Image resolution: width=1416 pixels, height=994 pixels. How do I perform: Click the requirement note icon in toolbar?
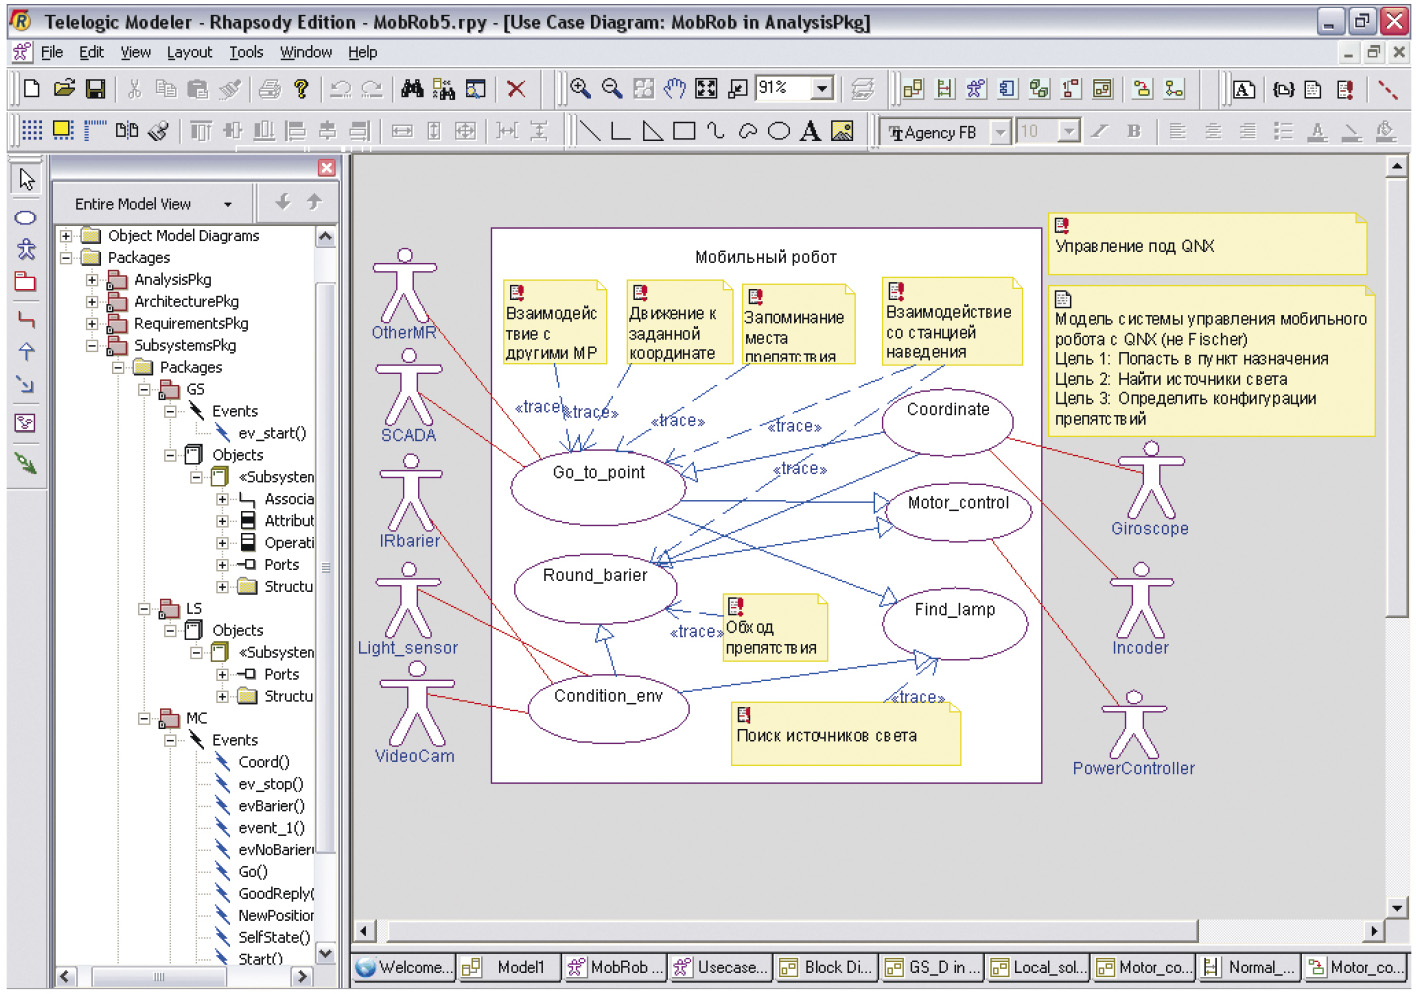[1345, 89]
